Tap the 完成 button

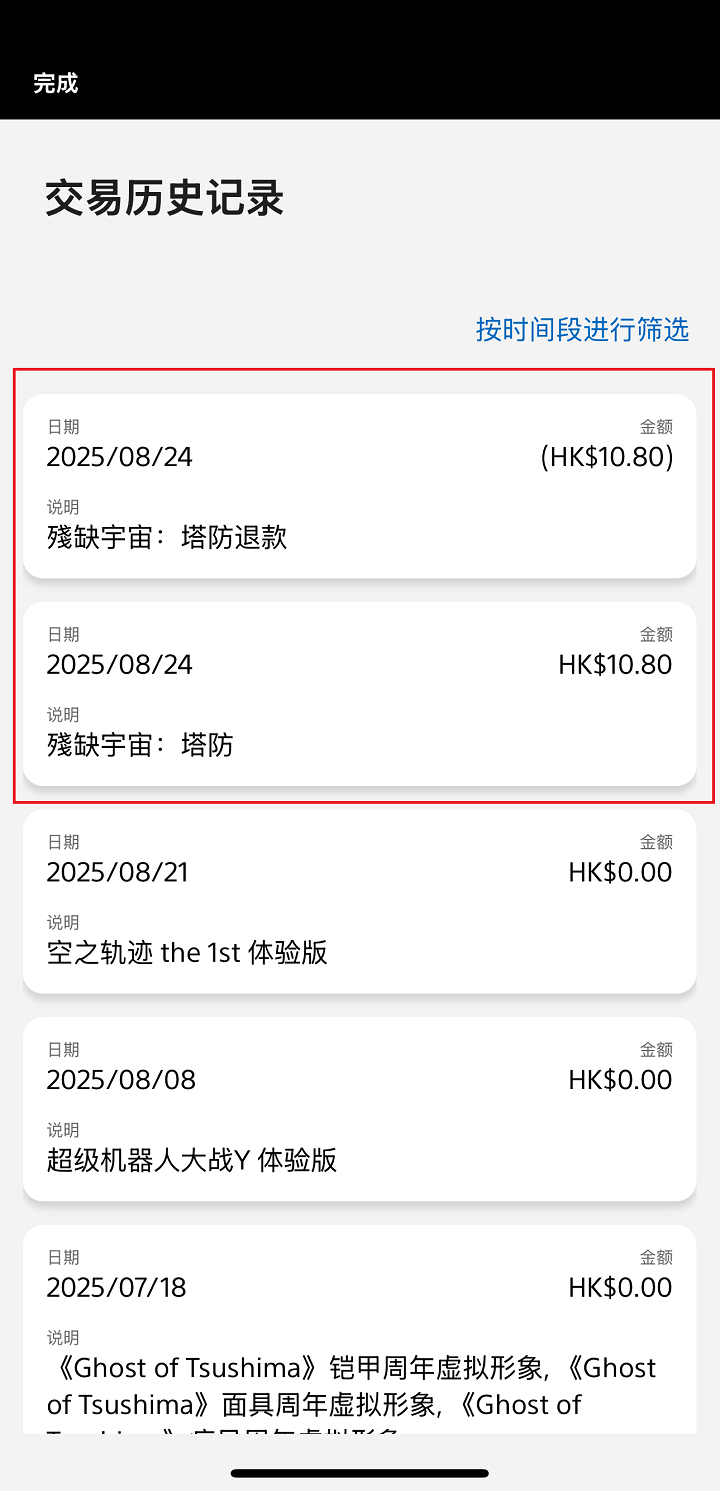(x=55, y=83)
